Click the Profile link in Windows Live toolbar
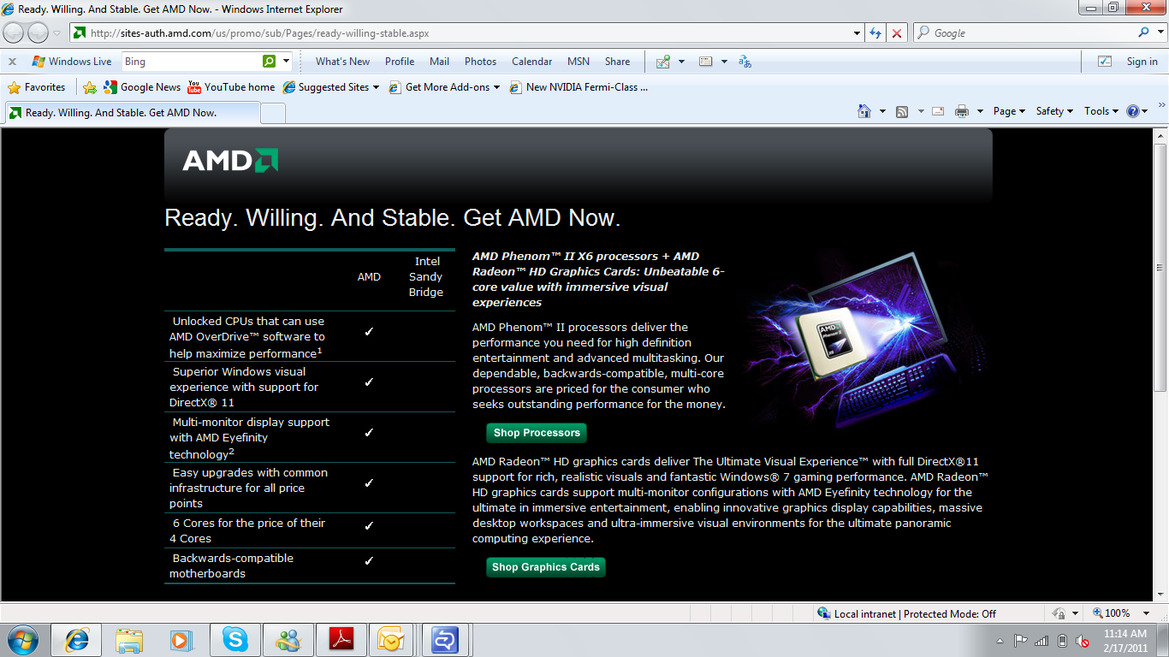 tap(400, 61)
